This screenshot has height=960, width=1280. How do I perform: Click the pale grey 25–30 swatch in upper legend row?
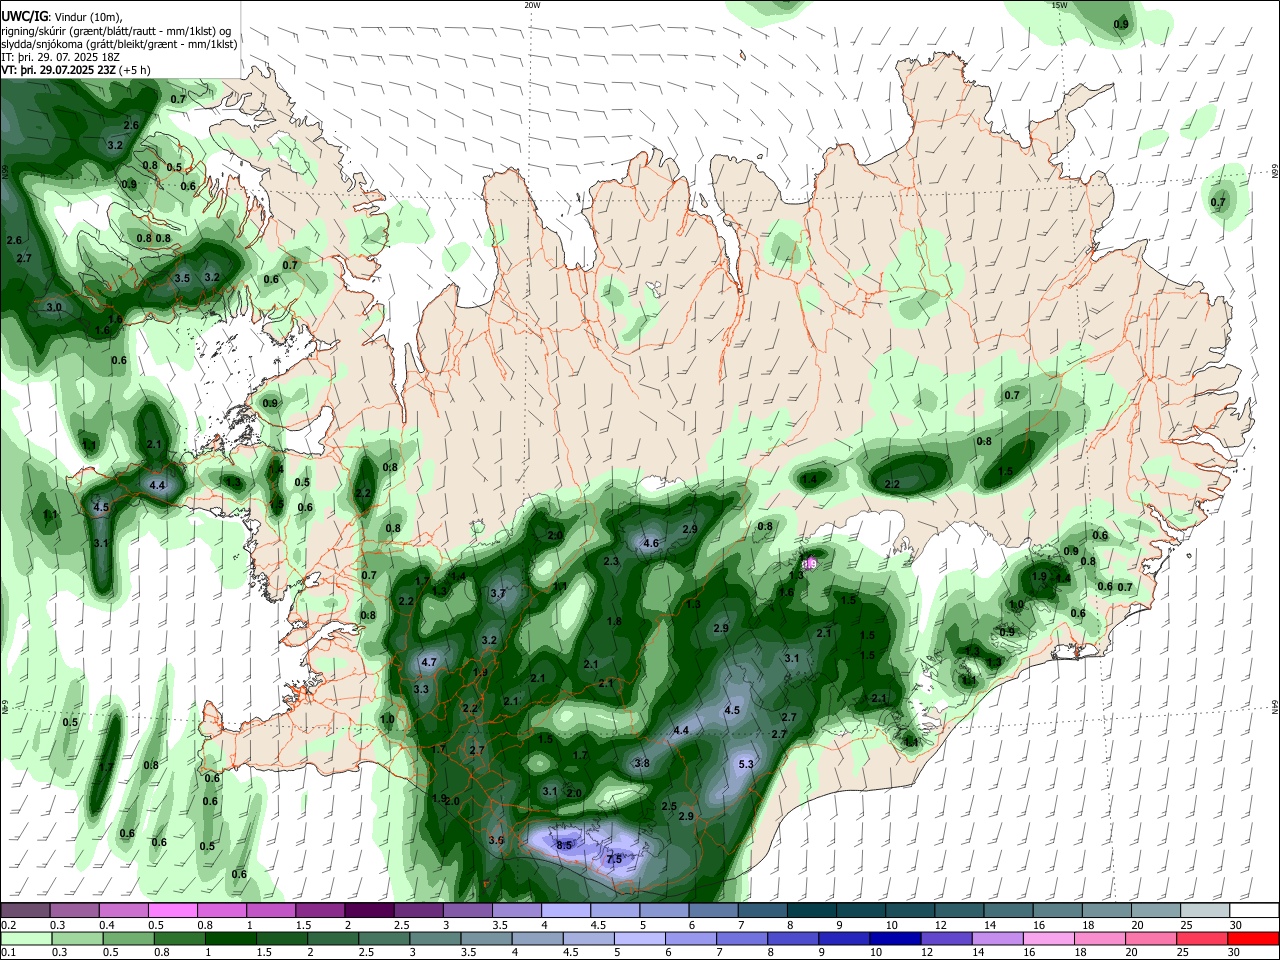point(1205,910)
